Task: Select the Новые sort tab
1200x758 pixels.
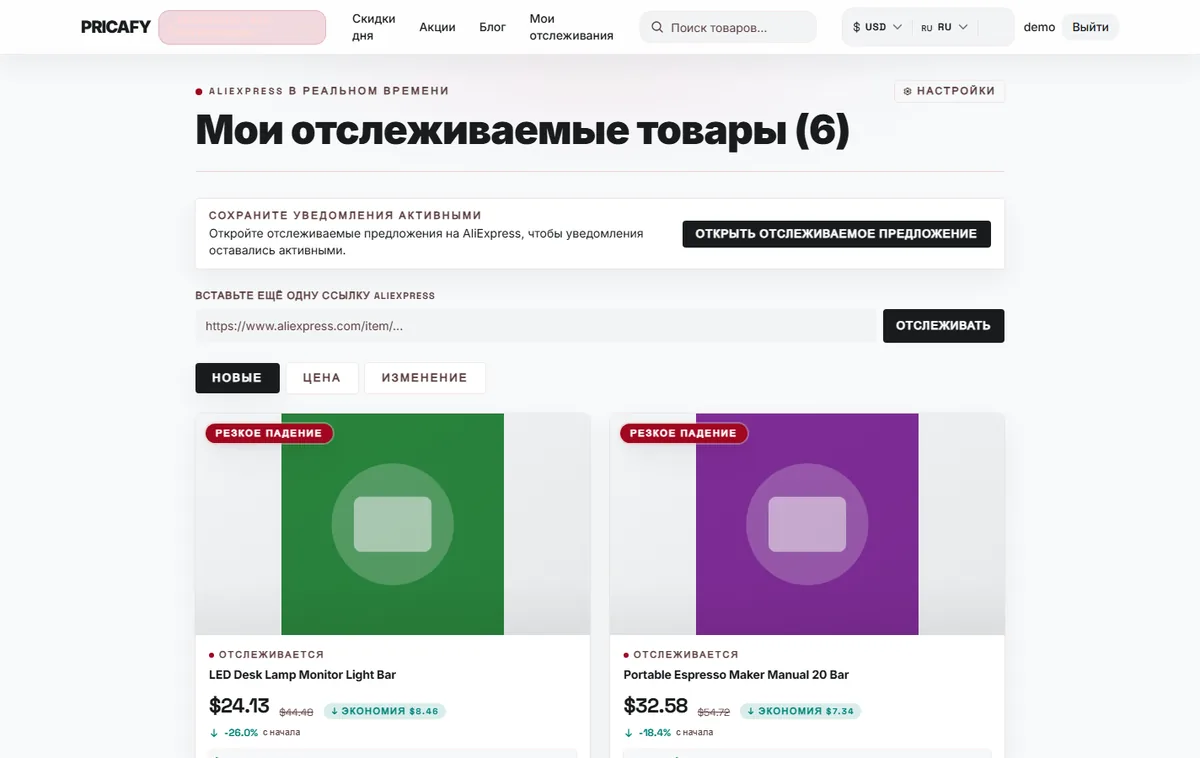Action: point(237,378)
